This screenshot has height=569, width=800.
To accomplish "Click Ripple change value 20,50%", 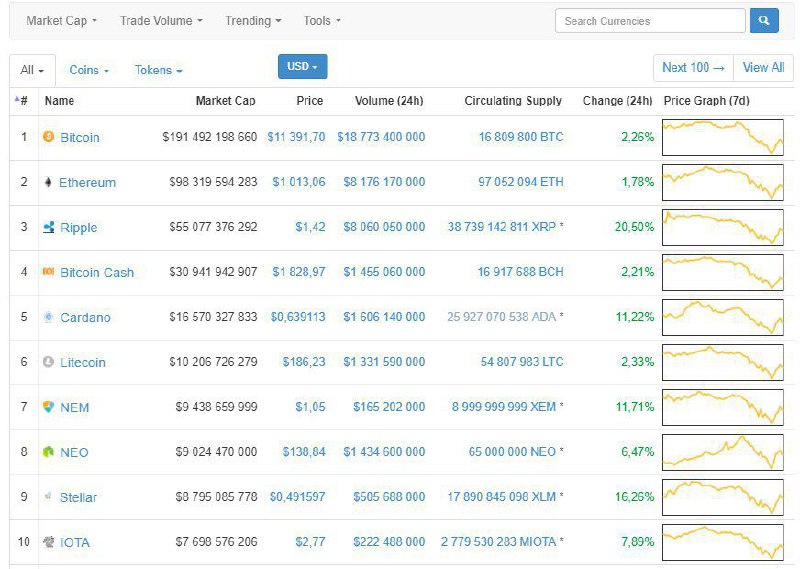I will click(x=634, y=227).
